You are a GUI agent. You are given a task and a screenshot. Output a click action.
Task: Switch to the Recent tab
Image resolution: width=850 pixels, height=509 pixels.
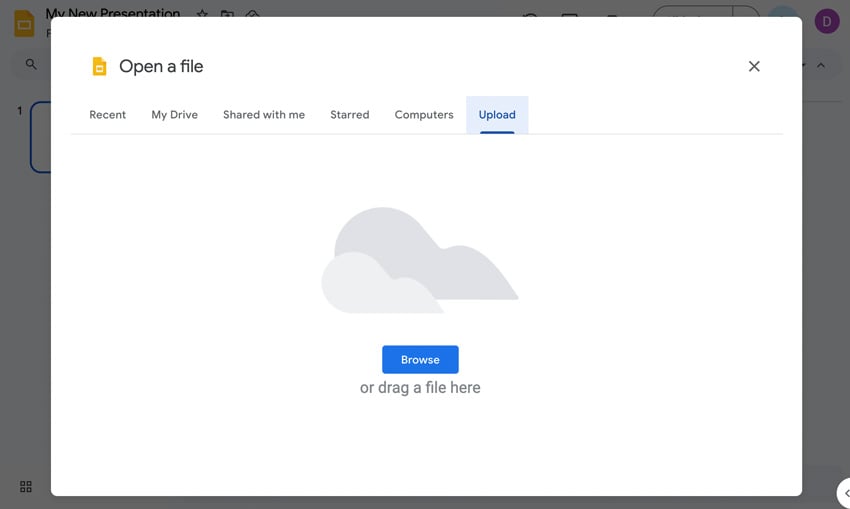click(107, 115)
